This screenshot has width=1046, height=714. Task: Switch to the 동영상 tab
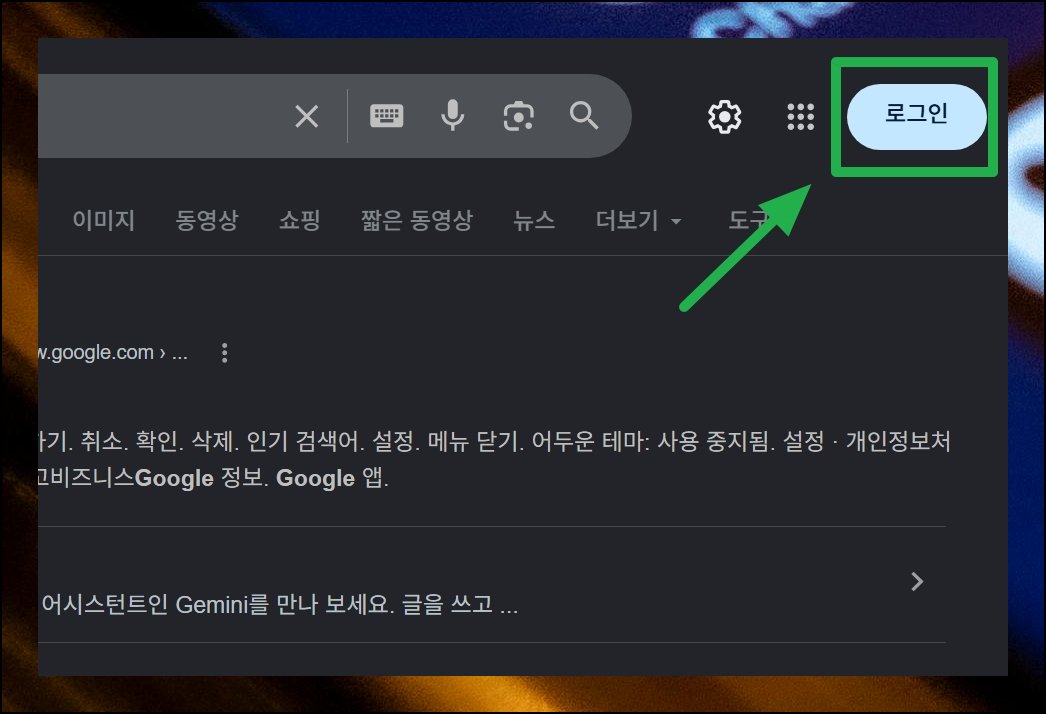206,220
